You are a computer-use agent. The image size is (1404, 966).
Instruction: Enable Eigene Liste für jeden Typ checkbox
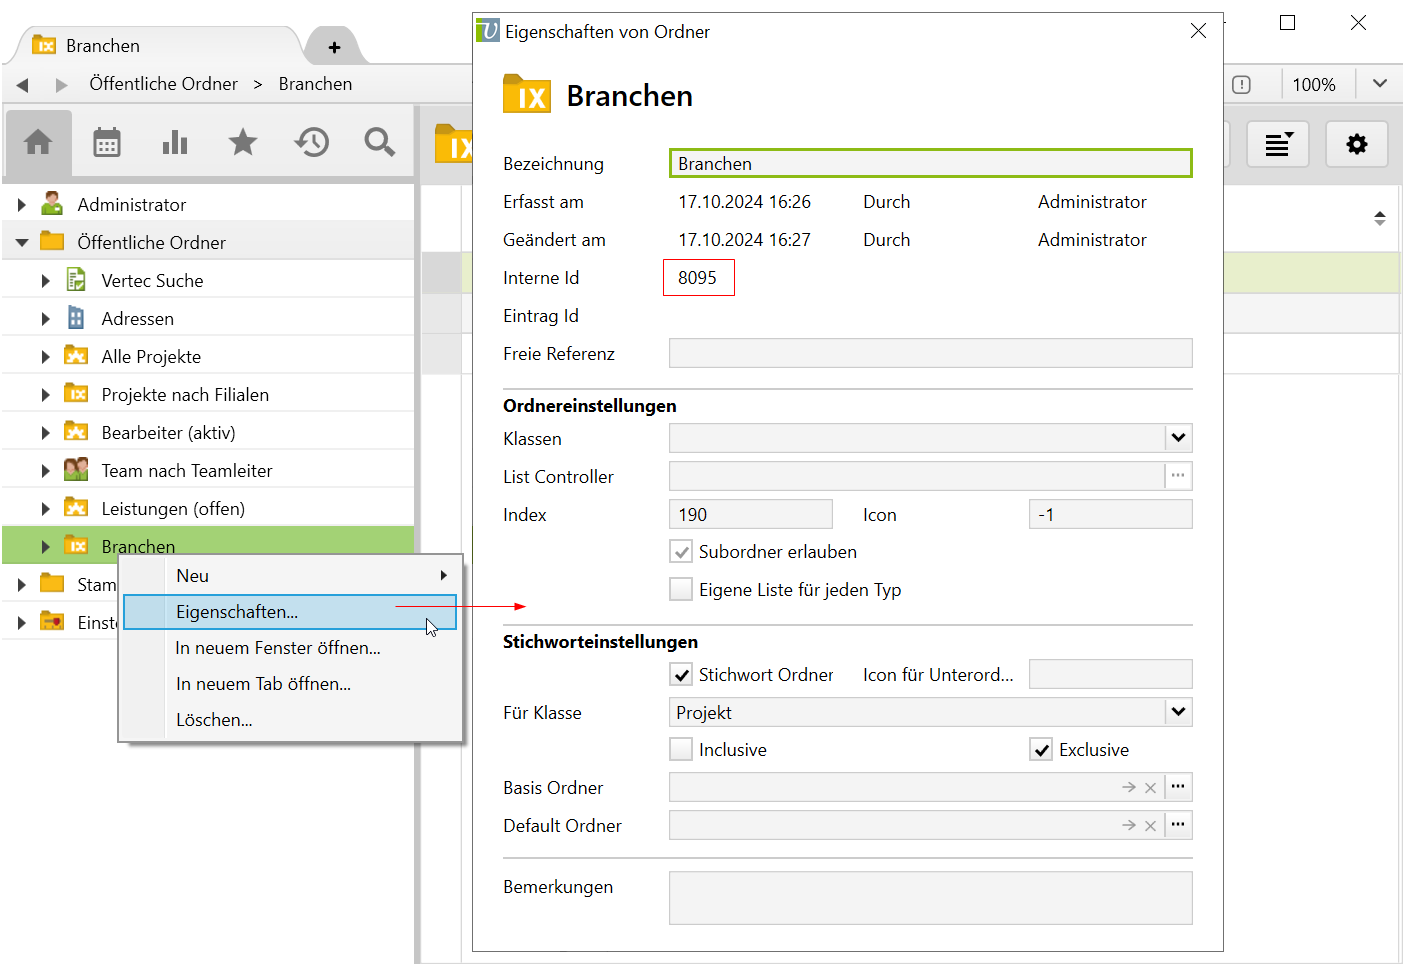681,590
